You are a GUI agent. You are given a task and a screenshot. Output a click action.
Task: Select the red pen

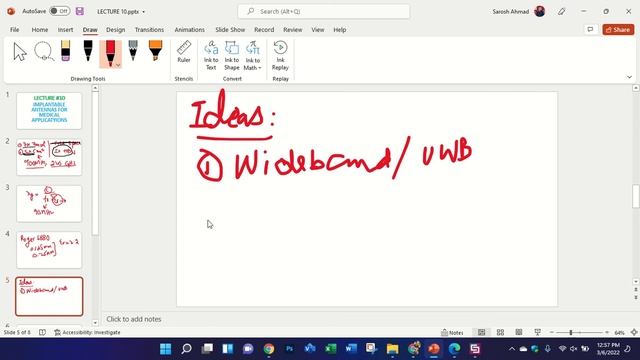tap(109, 53)
